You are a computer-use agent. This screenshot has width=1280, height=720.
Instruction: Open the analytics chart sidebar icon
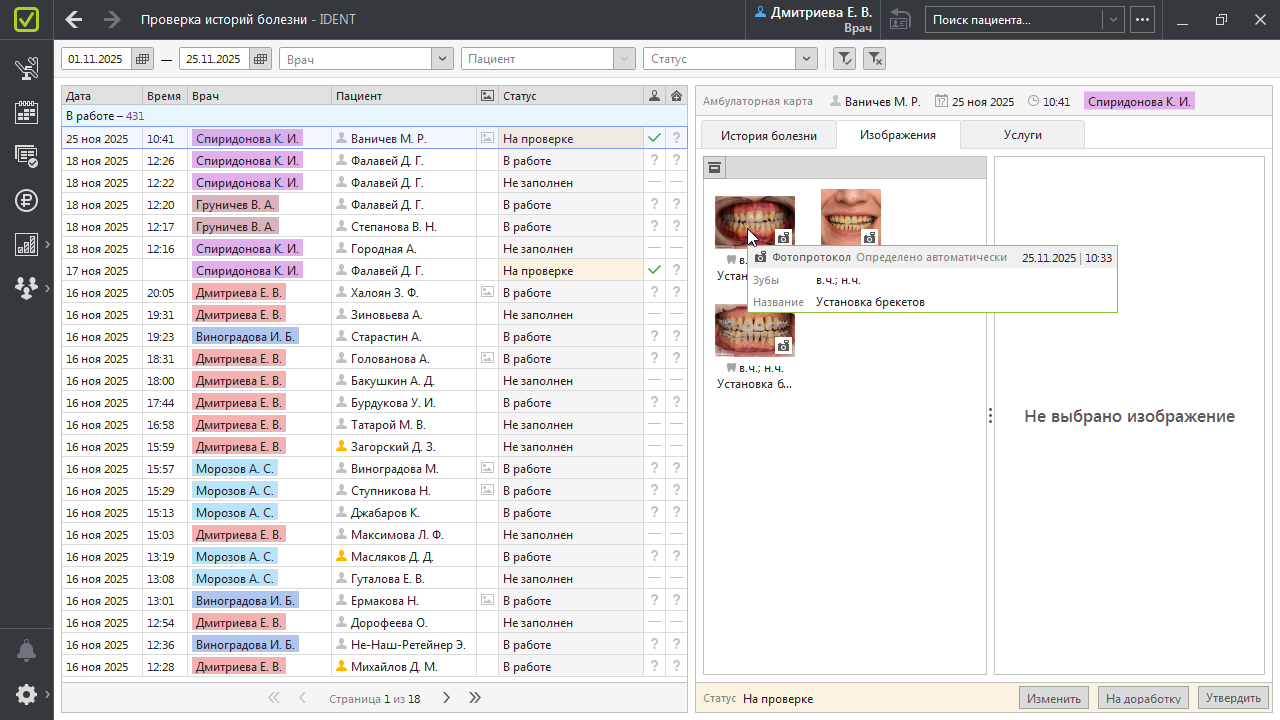click(x=26, y=244)
